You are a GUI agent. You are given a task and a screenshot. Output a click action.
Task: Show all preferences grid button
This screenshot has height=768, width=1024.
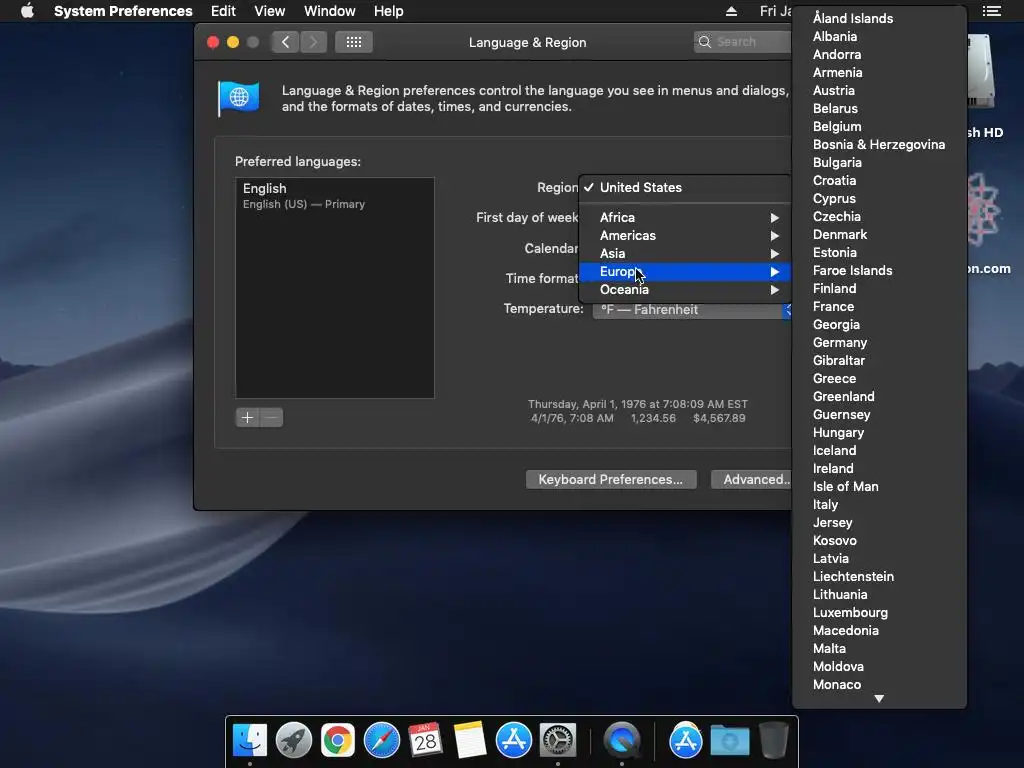tap(354, 42)
